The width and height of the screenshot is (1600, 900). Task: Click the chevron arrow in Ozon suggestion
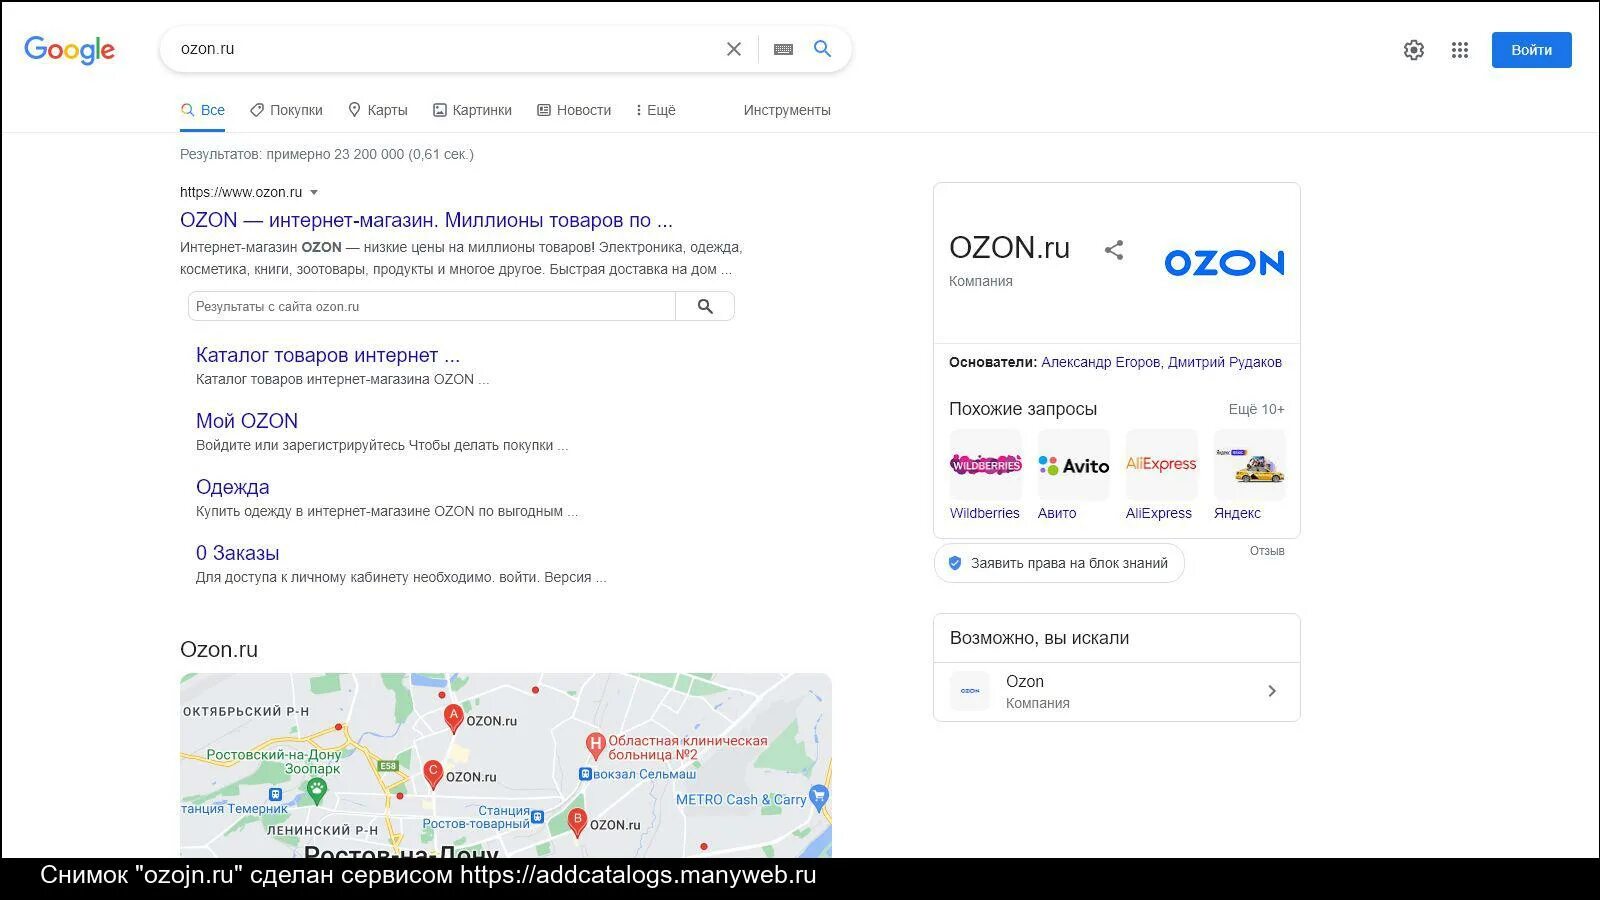[1272, 691]
